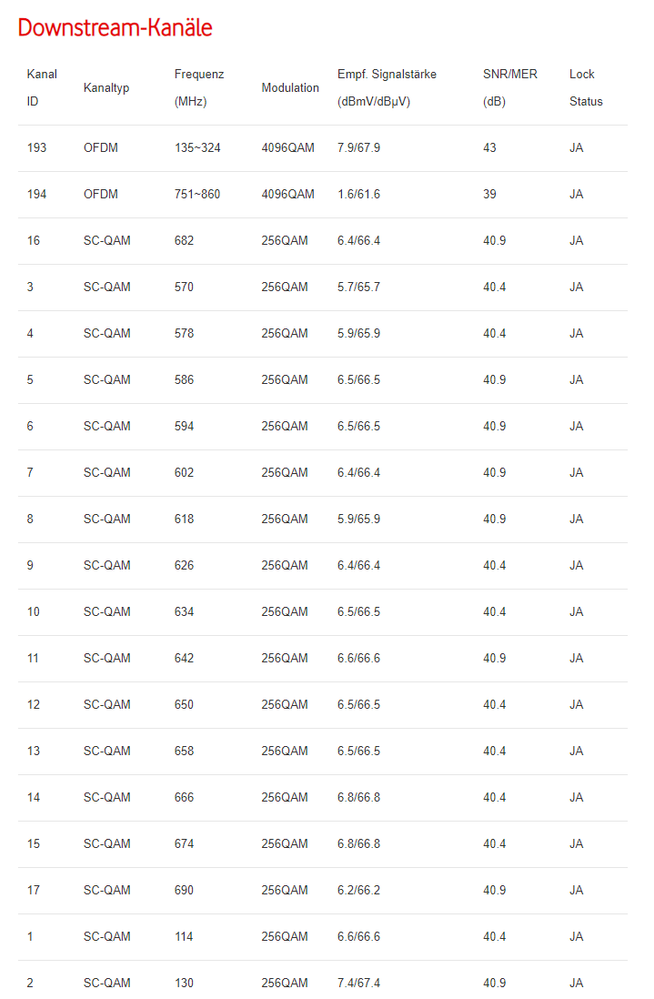654x999 pixels.
Task: Select channel ID 193 cell
Action: point(37,148)
